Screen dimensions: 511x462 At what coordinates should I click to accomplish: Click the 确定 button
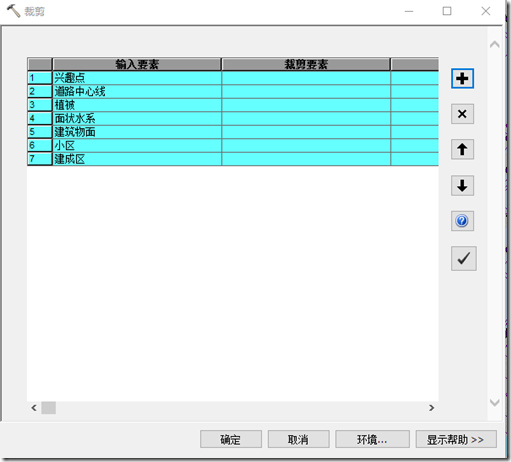(231, 439)
